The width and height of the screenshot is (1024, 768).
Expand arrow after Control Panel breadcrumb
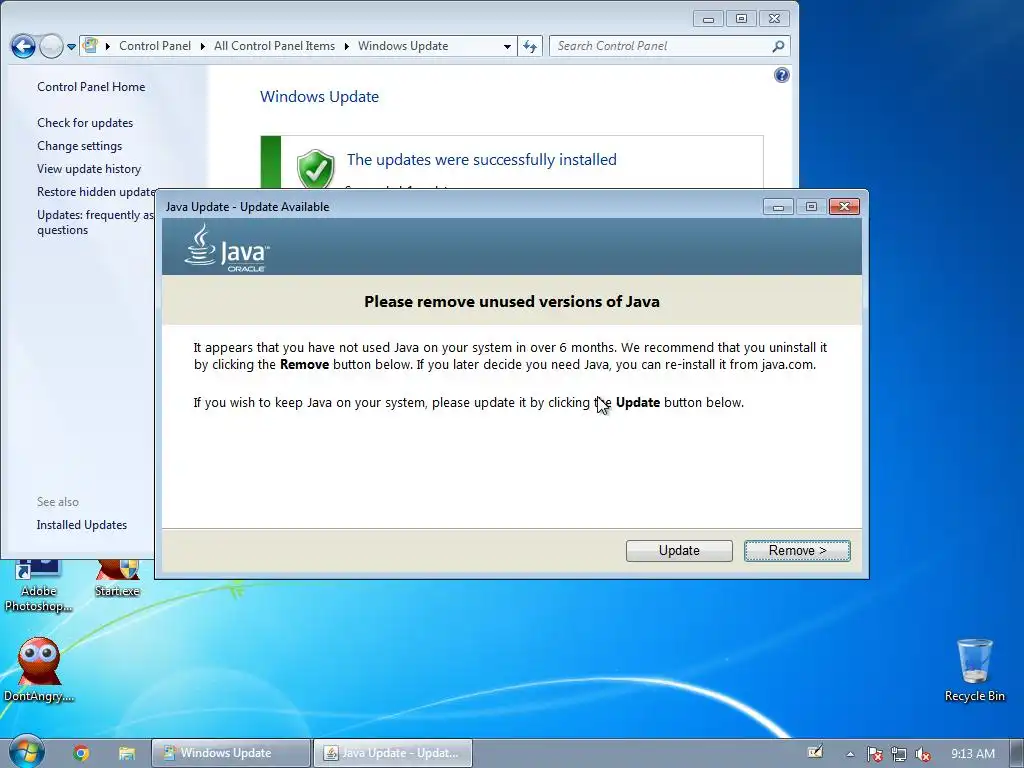click(x=202, y=46)
